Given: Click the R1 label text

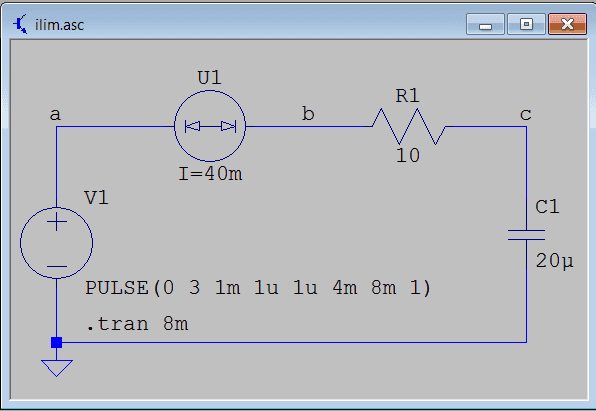Looking at the screenshot, I should pos(407,95).
